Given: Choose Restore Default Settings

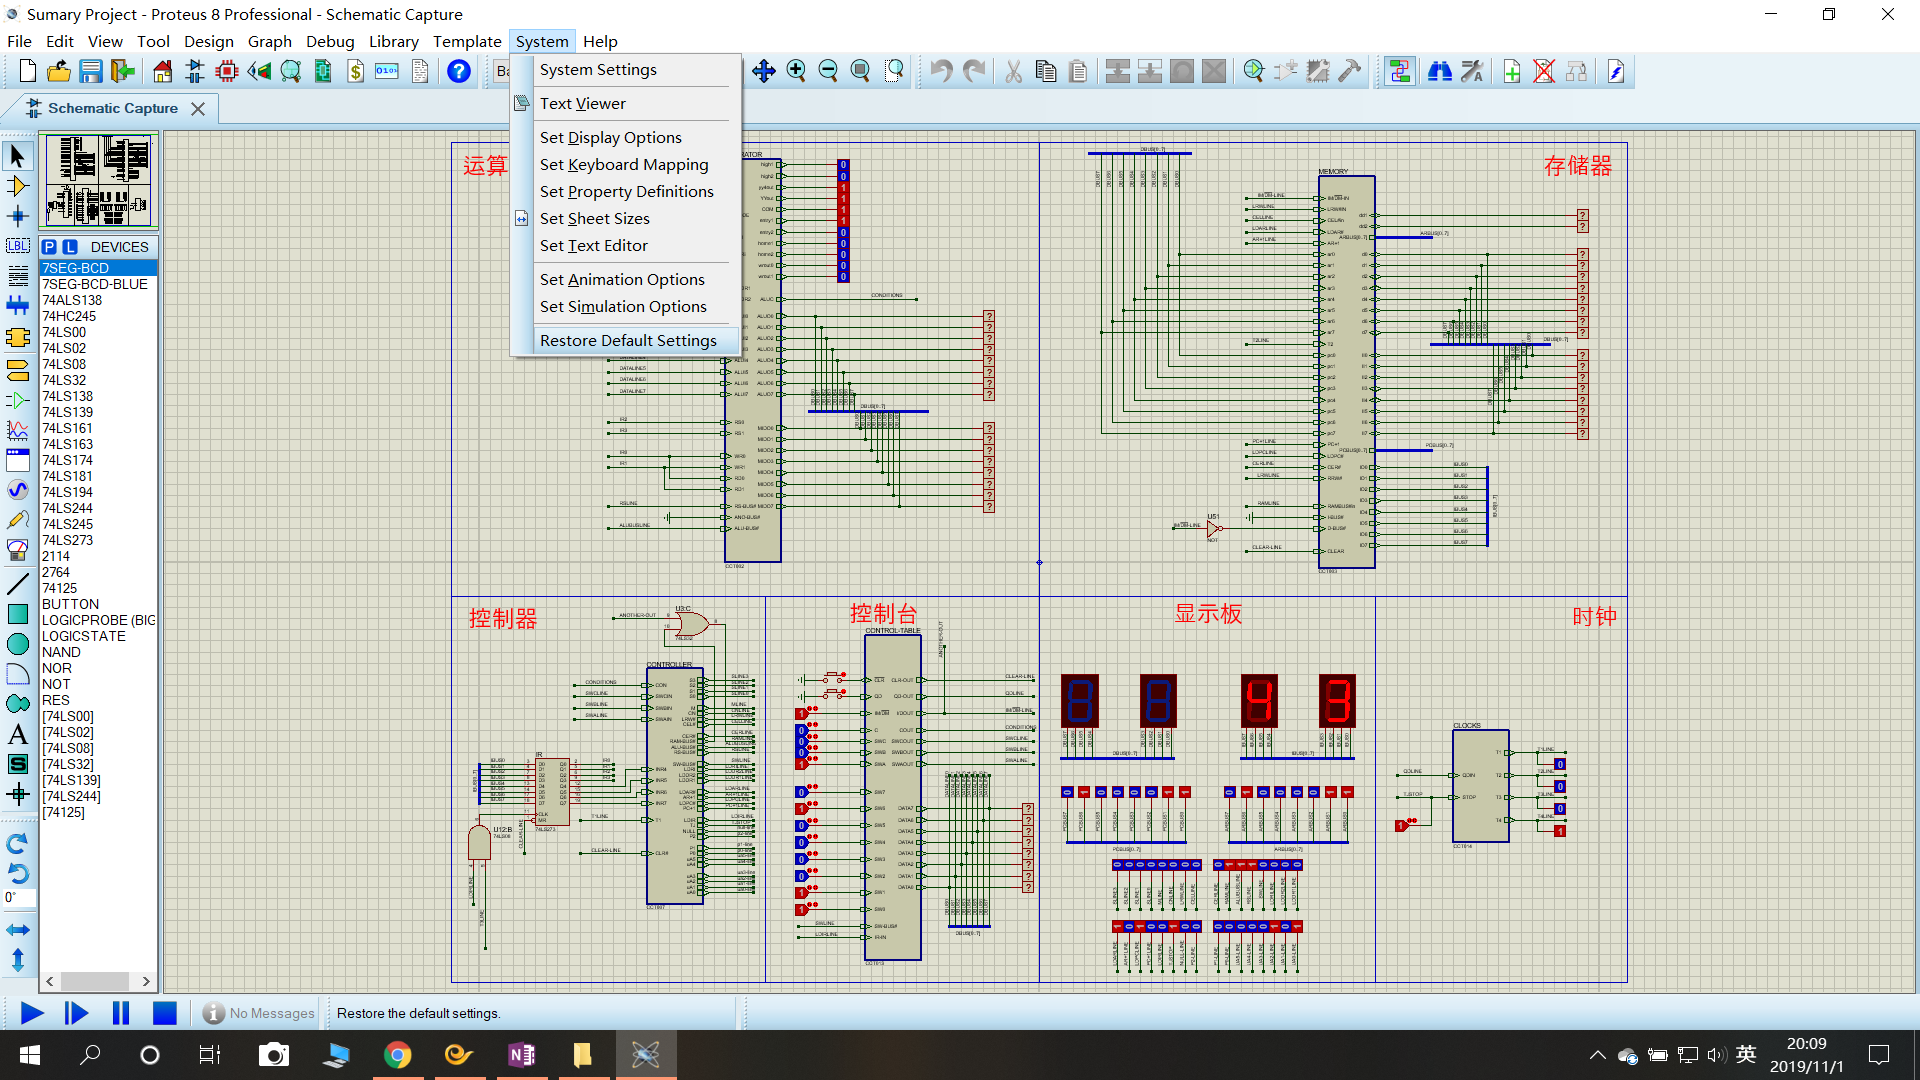Looking at the screenshot, I should click(x=628, y=340).
